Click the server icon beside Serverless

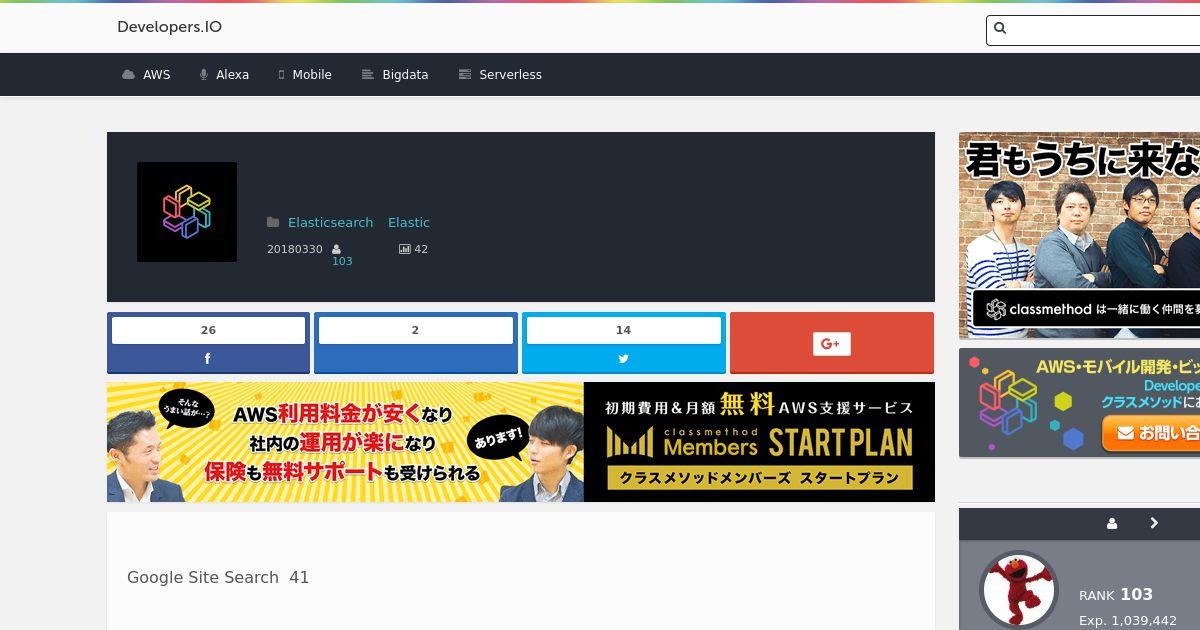tap(464, 75)
